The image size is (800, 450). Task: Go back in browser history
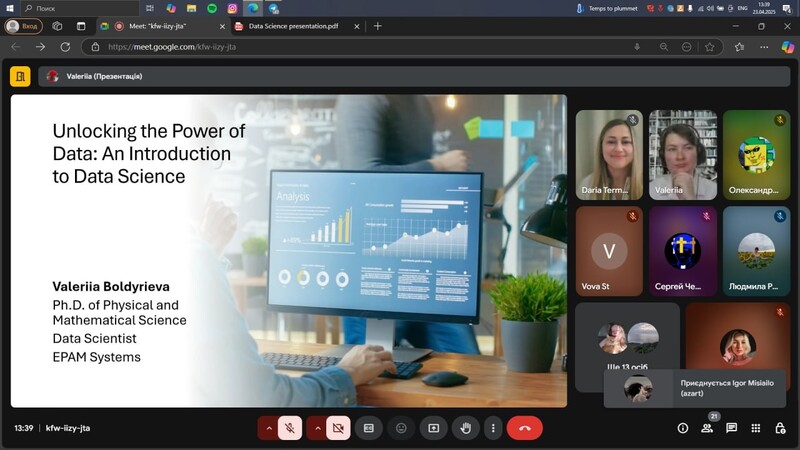pos(16,47)
